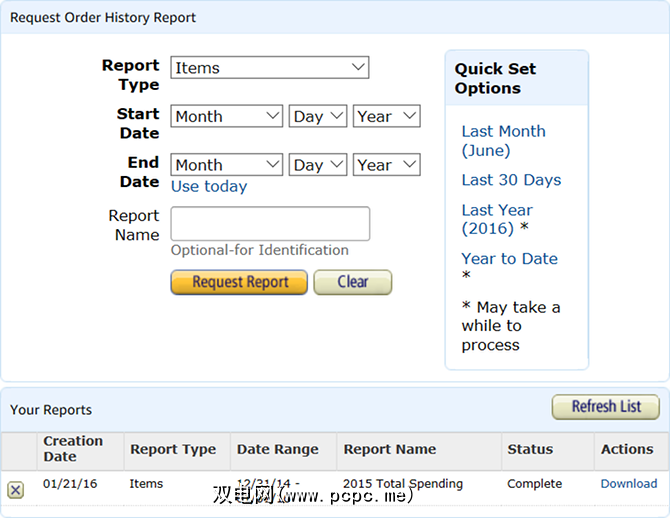
Task: Expand the Start Date Month dropdown
Action: pyautogui.click(x=227, y=117)
